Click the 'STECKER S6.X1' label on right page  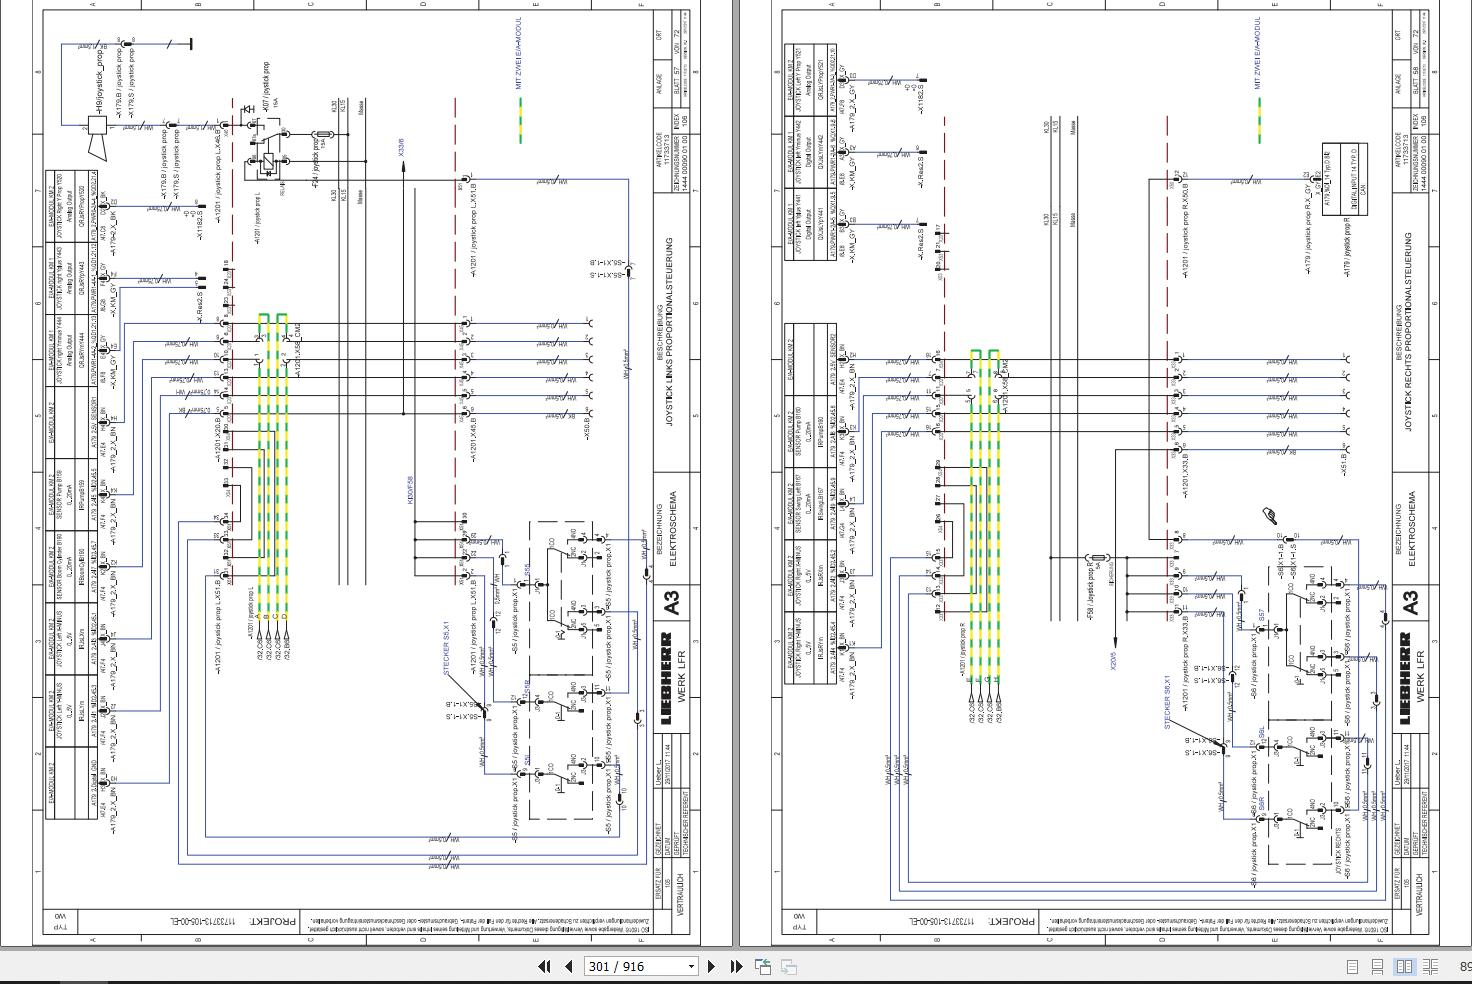pos(1167,703)
